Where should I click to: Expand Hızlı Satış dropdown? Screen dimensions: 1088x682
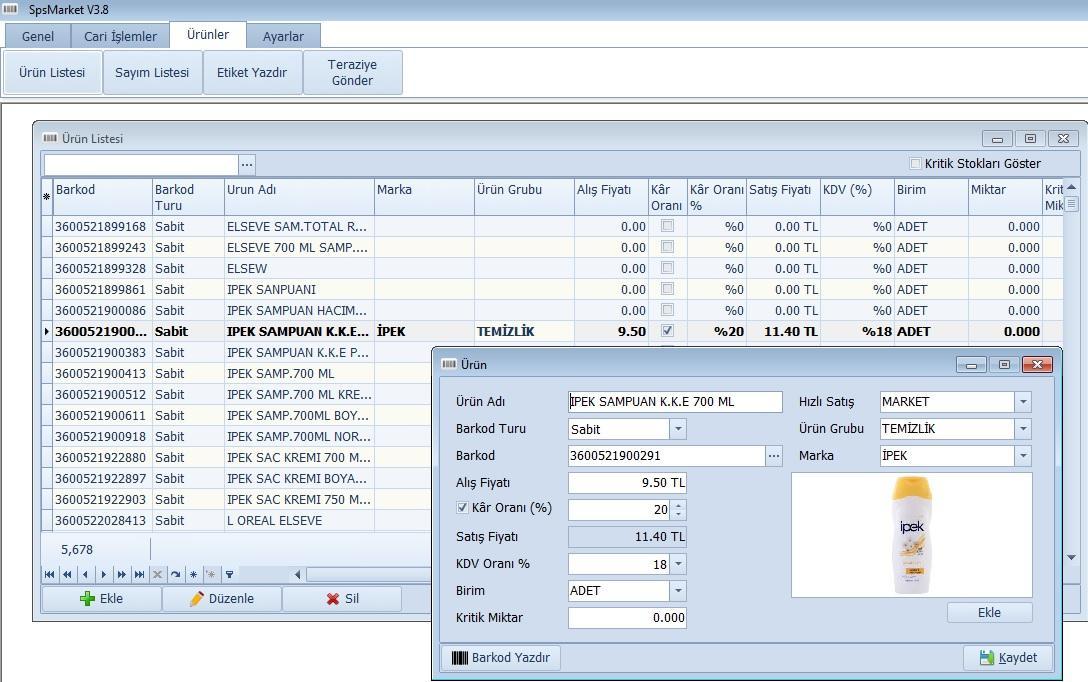(x=1023, y=402)
